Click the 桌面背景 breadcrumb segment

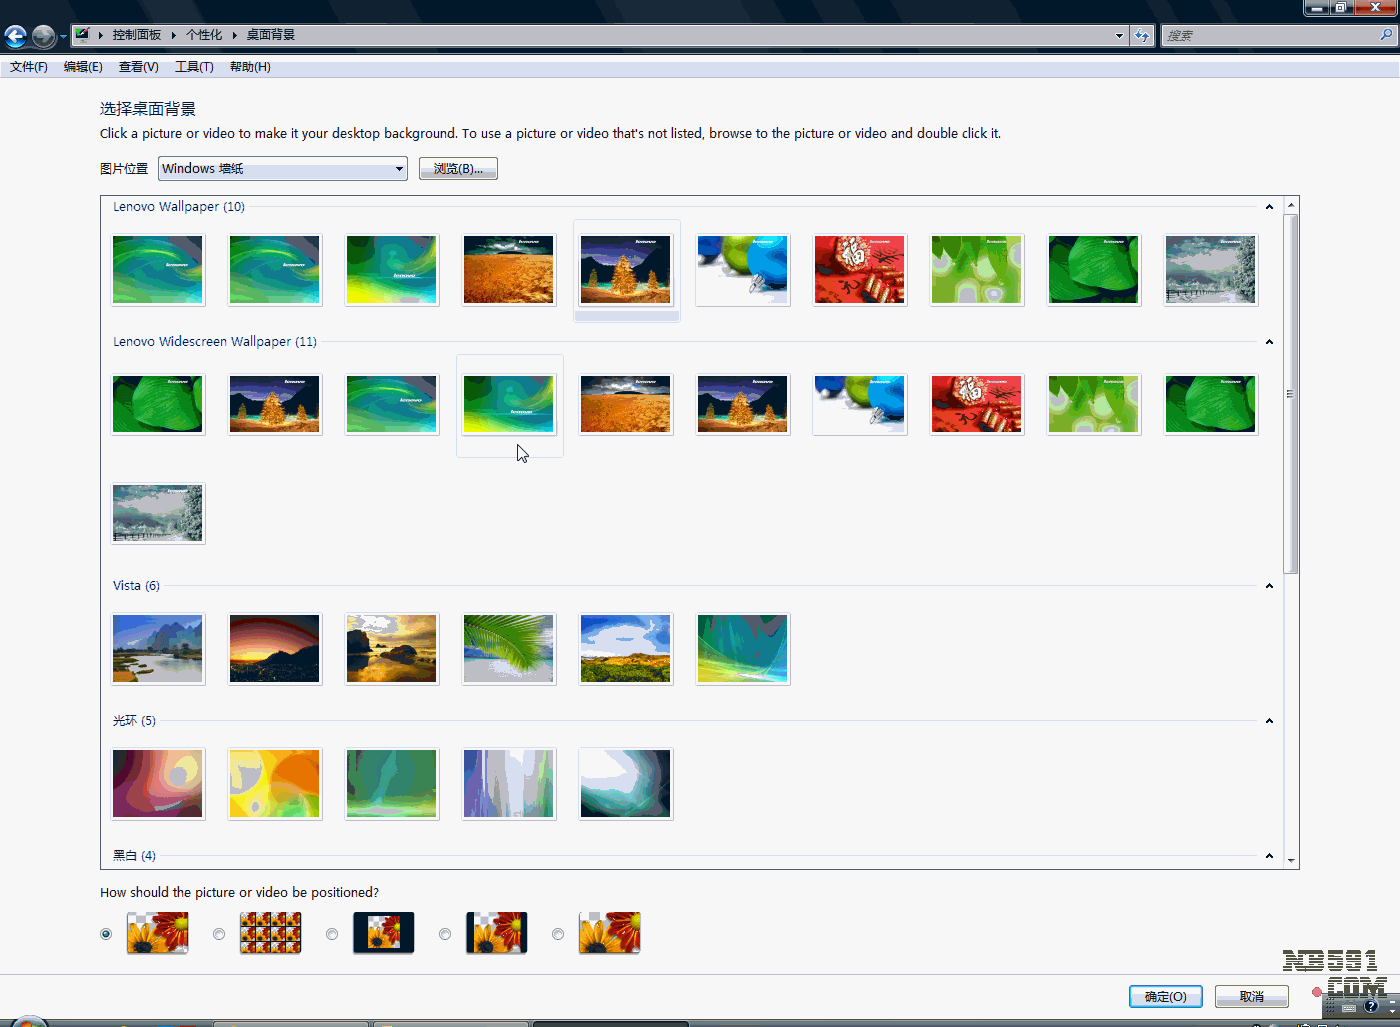271,35
